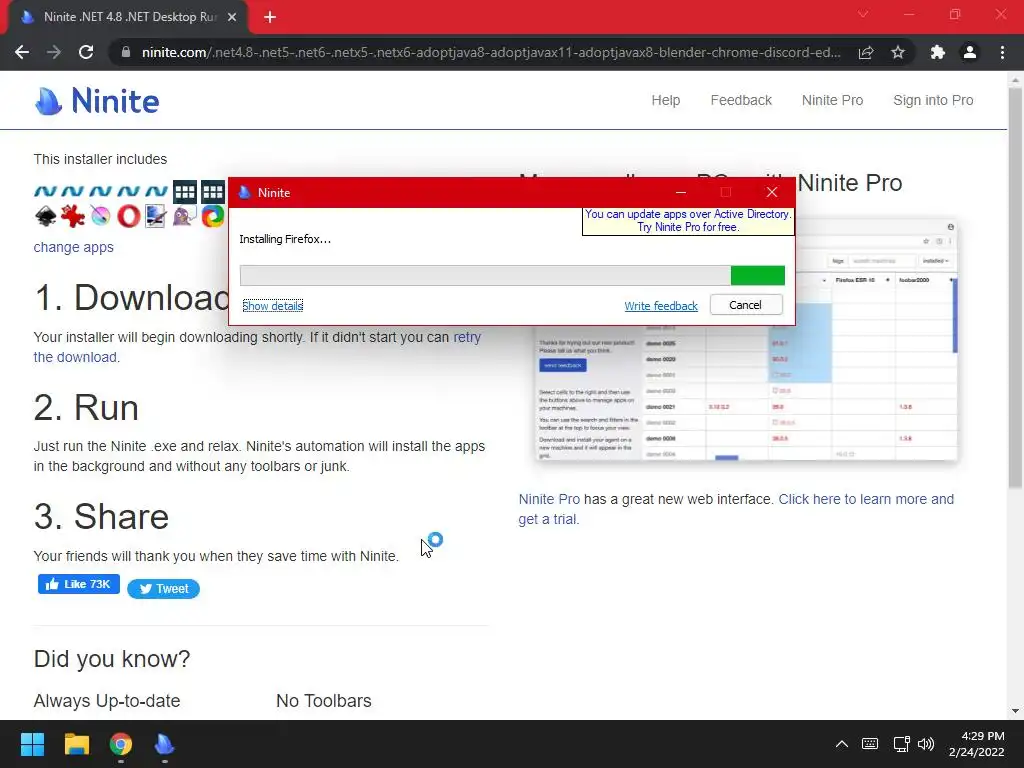
Task: Click the purple Pidgin icon
Action: coord(185,216)
